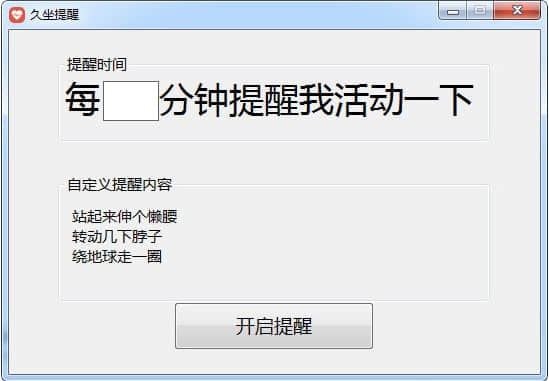Image resolution: width=549 pixels, height=381 pixels.
Task: Click the 提醒时间 group label
Action: (x=97, y=65)
